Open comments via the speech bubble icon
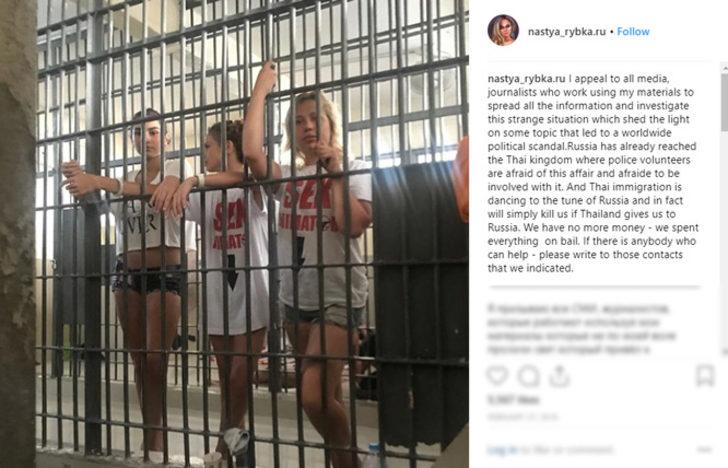The height and width of the screenshot is (468, 728). [x=529, y=376]
